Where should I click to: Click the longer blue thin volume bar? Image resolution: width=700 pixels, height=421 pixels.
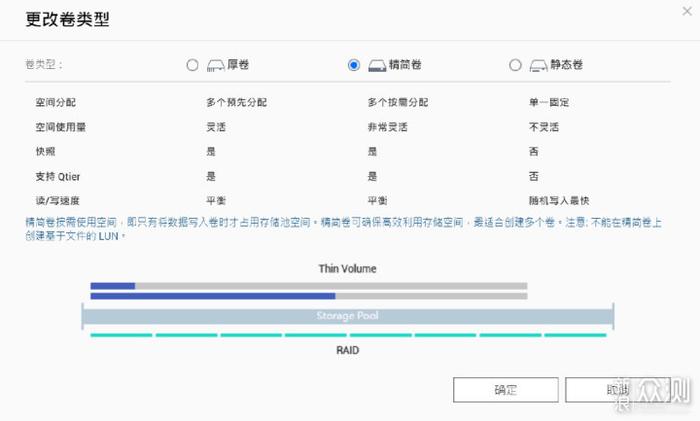(212, 296)
